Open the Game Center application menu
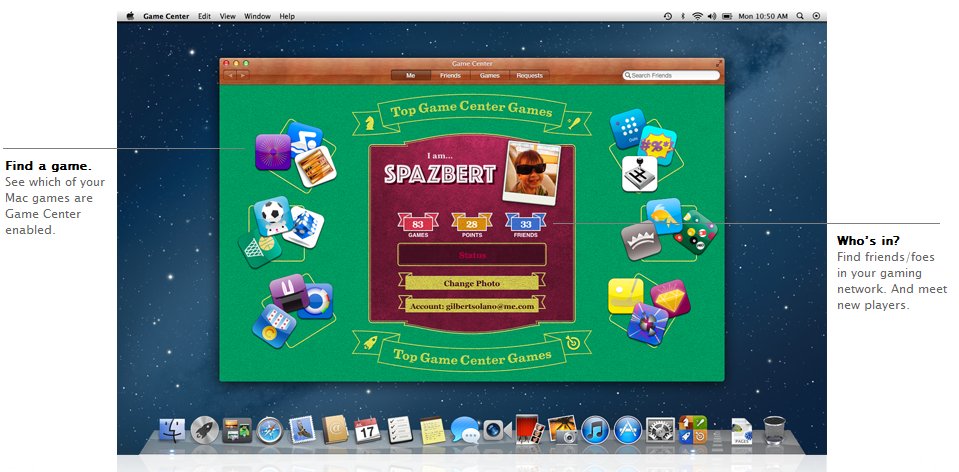959x472 pixels. [x=166, y=16]
